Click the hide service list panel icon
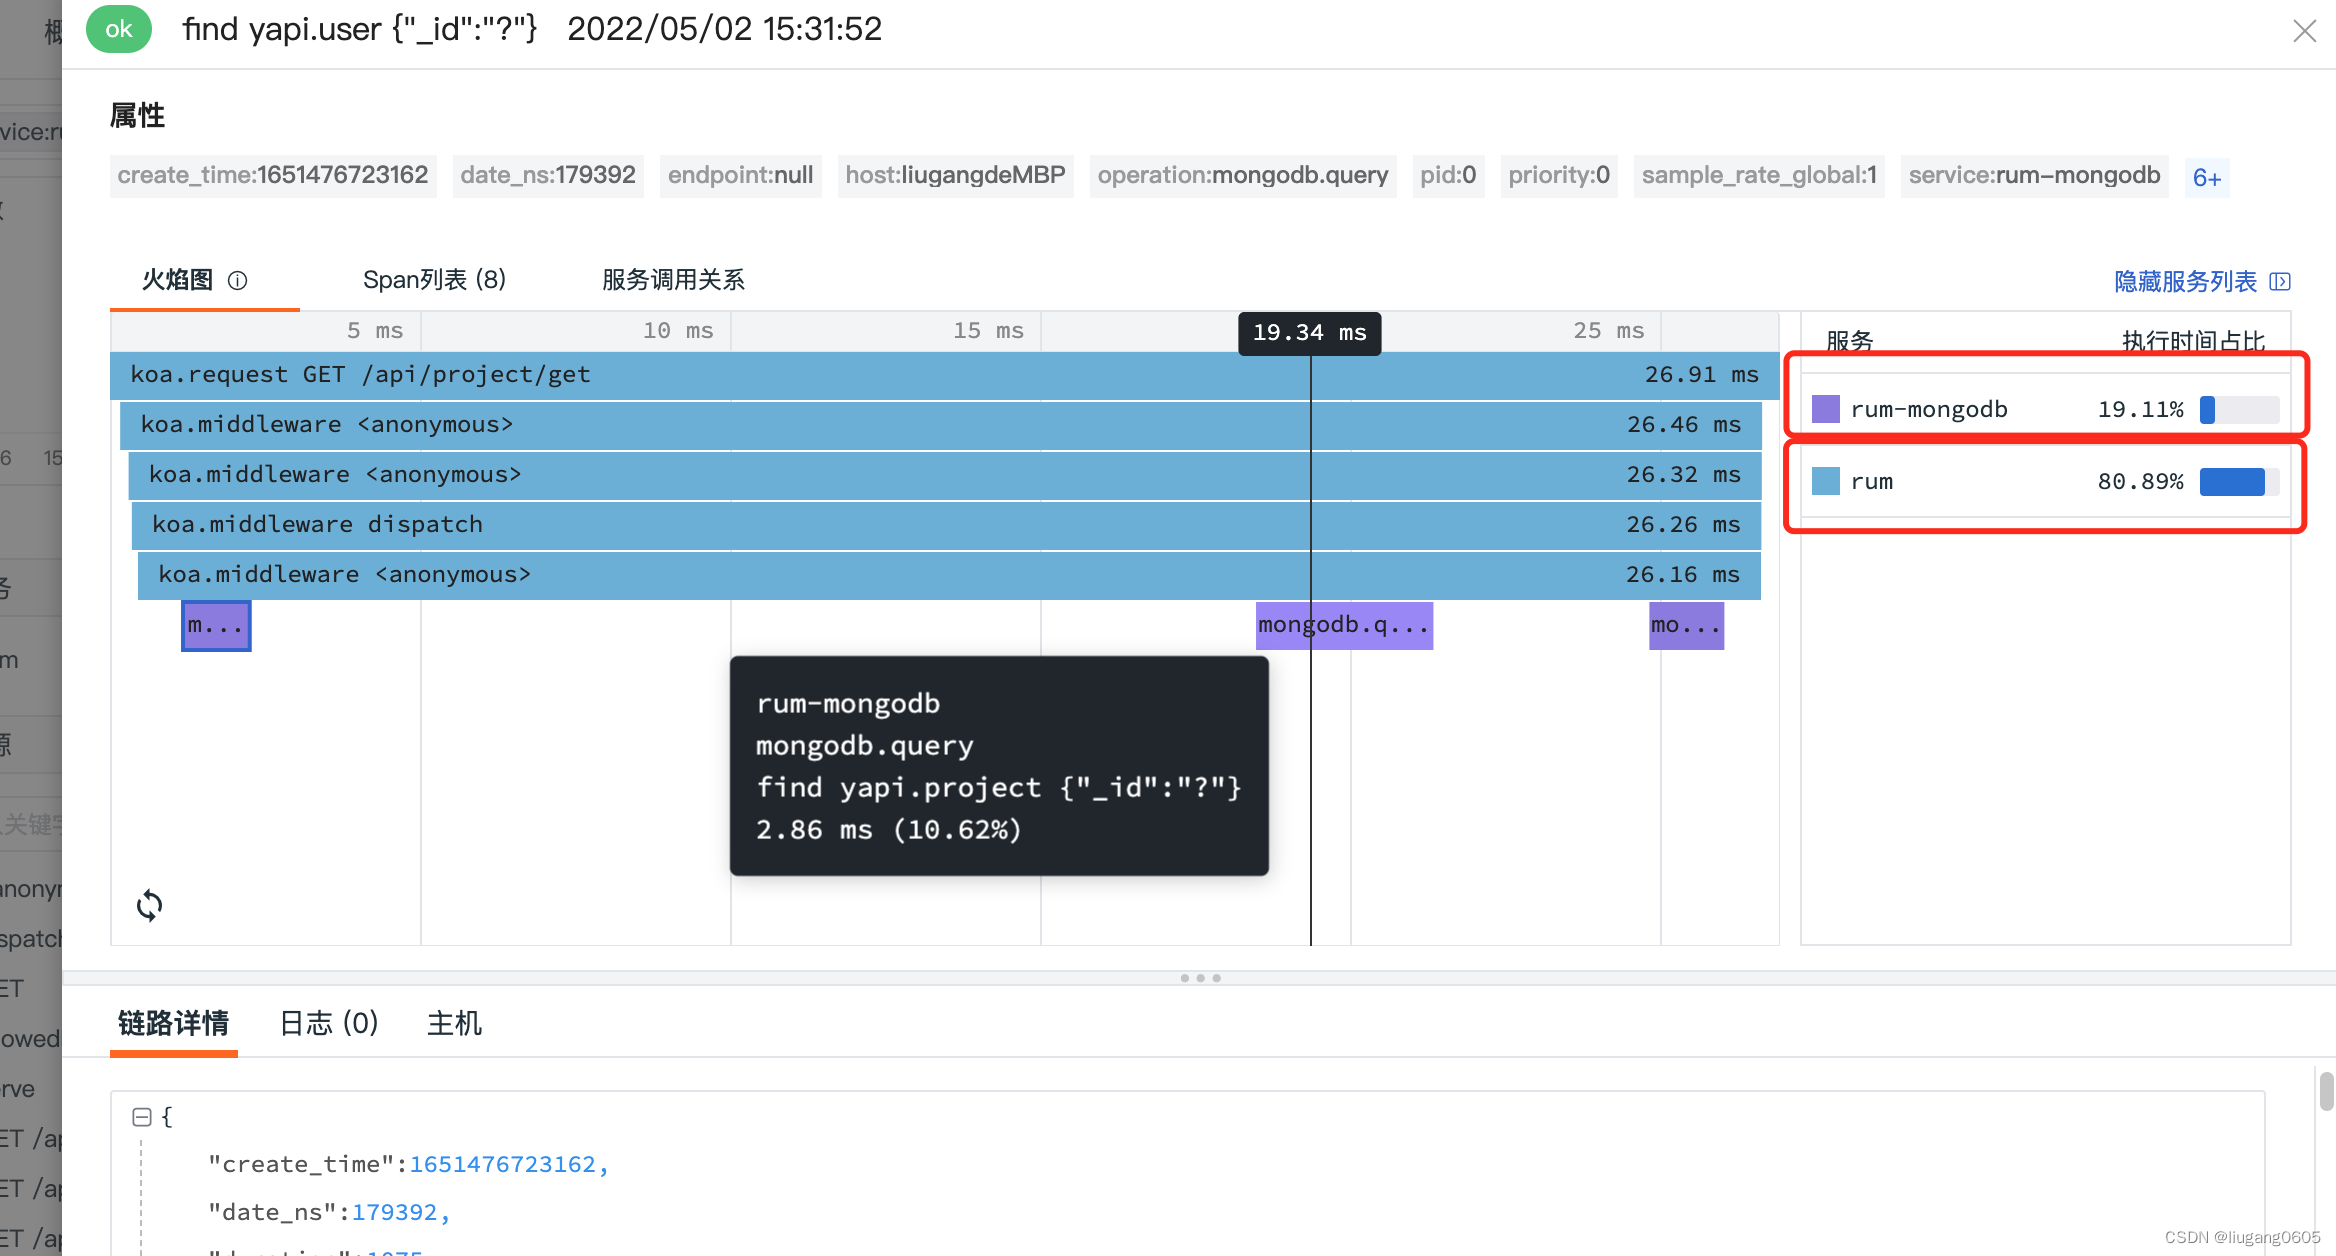The width and height of the screenshot is (2336, 1256). (x=2280, y=282)
